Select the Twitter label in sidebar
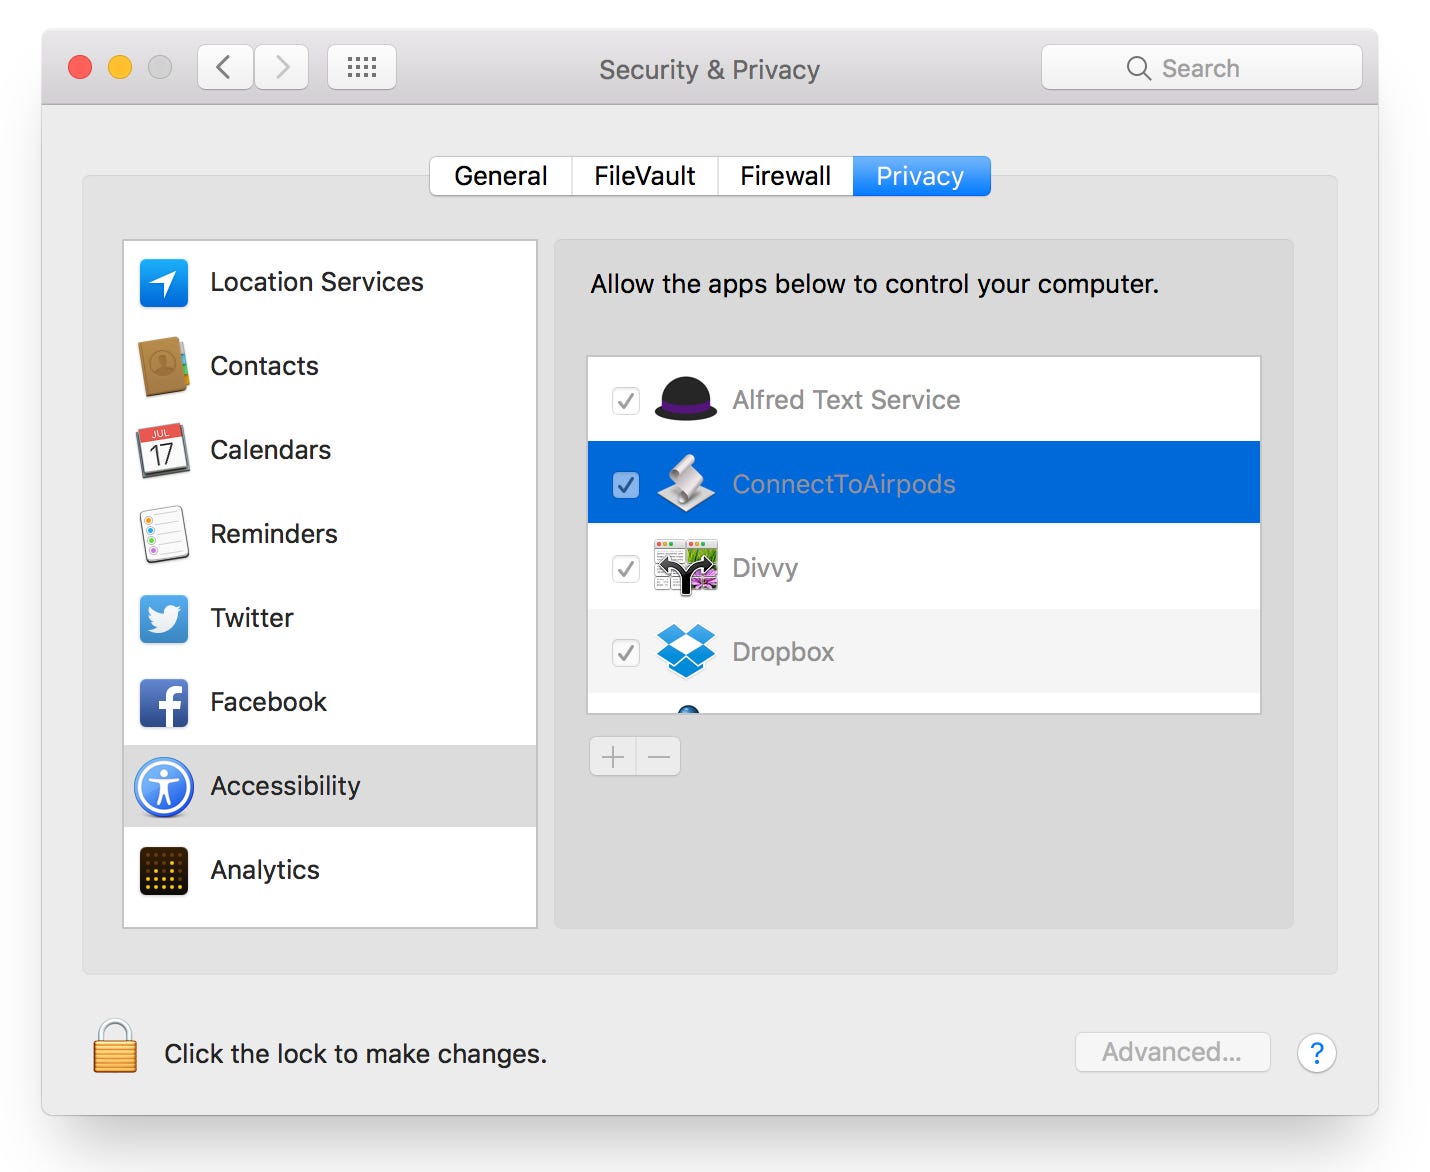This screenshot has width=1430, height=1172. (x=252, y=618)
